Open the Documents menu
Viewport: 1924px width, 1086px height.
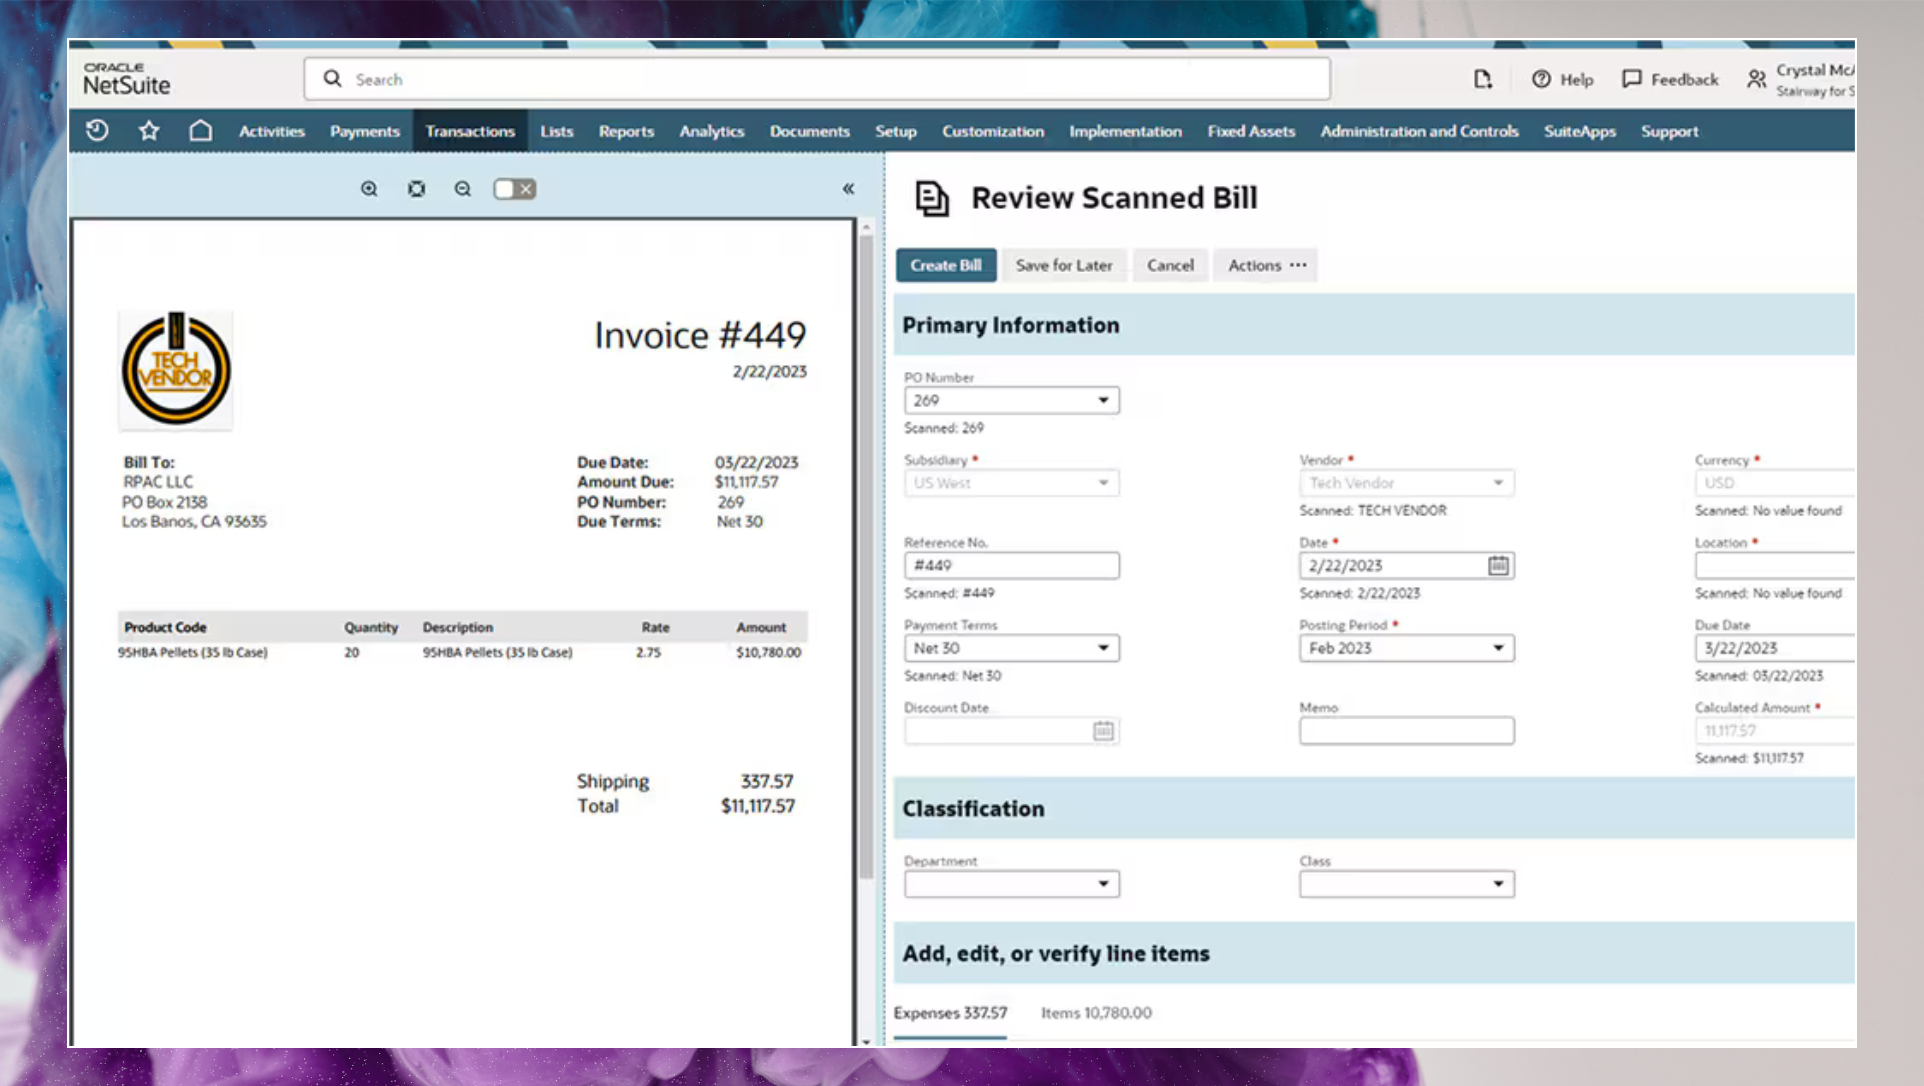[810, 131]
